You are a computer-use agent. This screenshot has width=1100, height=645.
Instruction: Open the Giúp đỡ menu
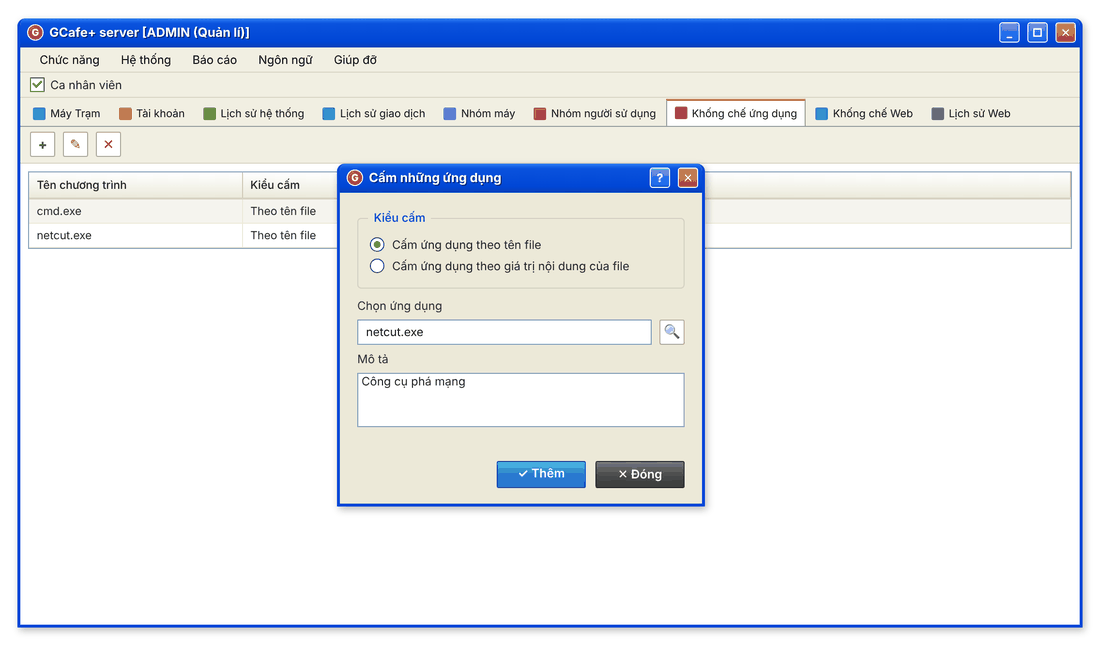point(355,60)
